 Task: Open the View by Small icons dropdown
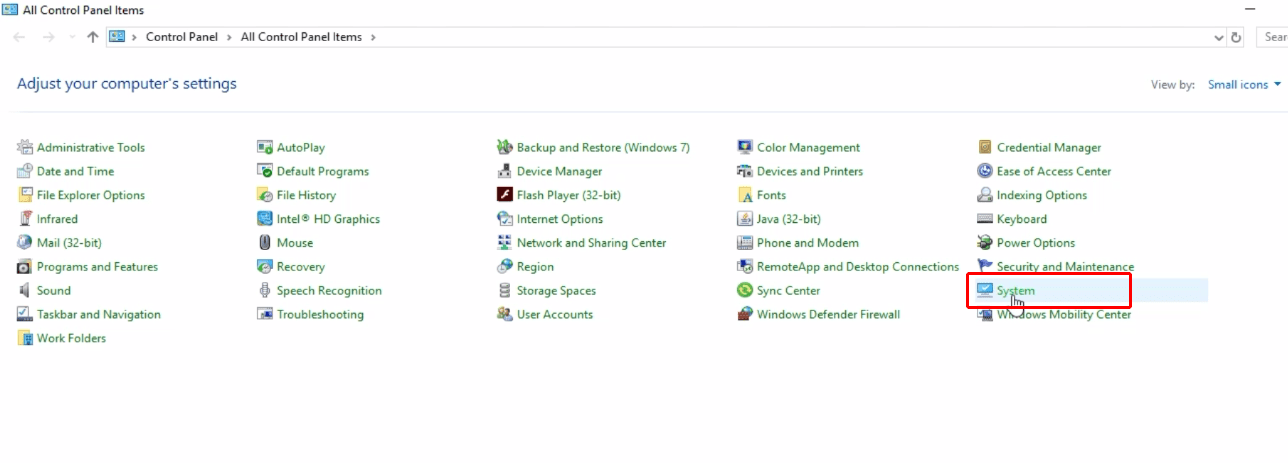(x=1244, y=85)
